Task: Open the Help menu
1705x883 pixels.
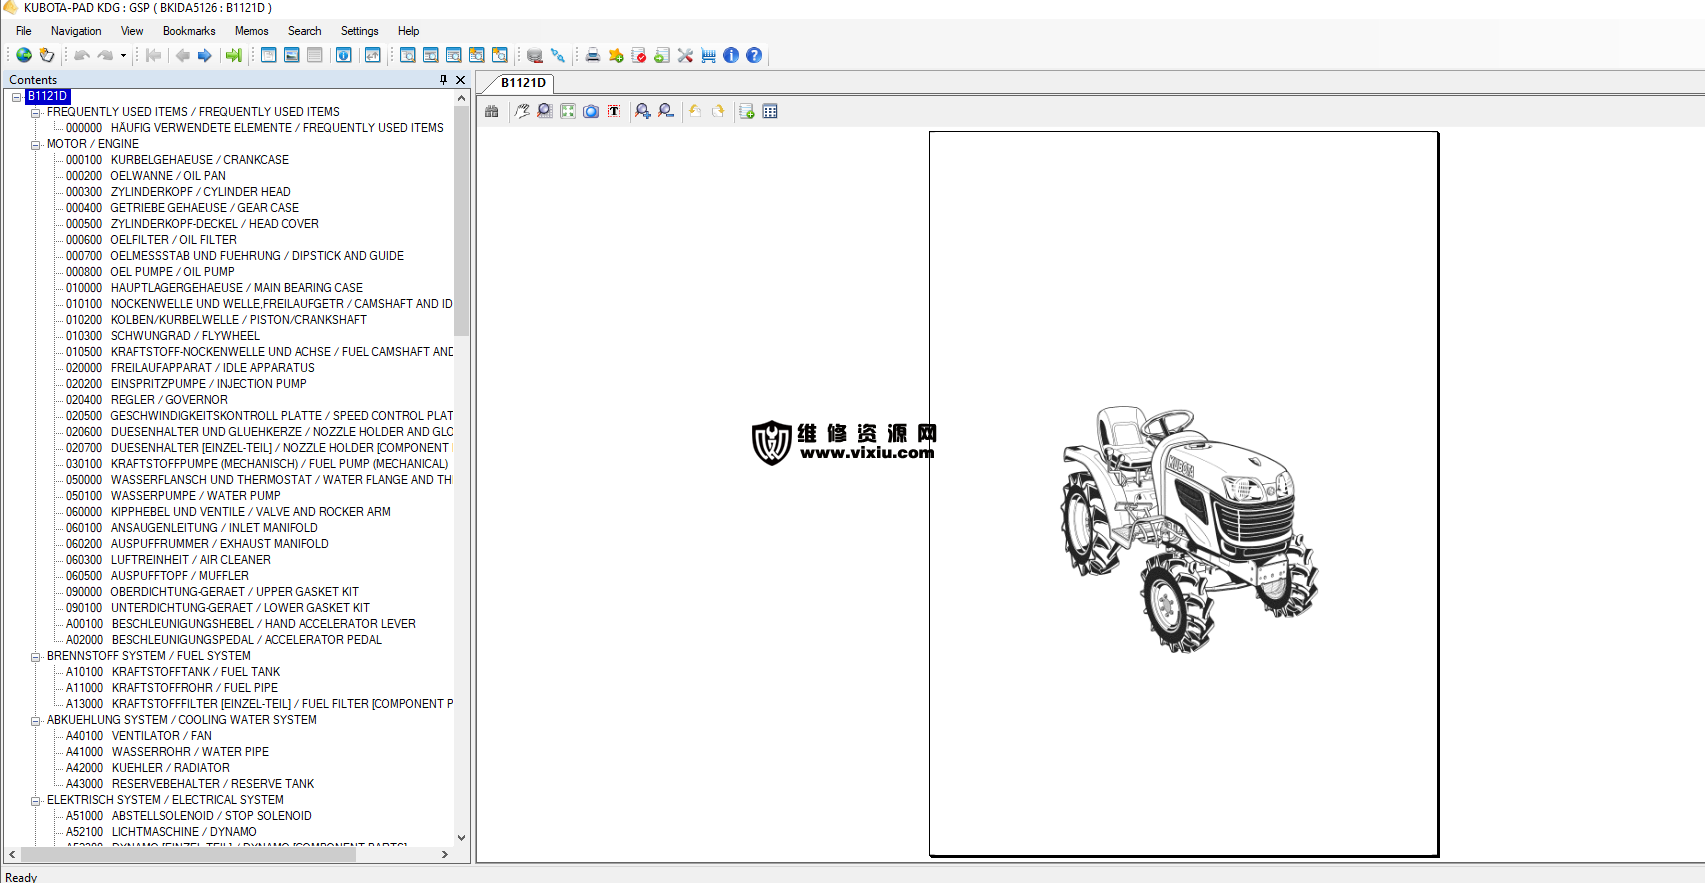Action: click(x=408, y=31)
